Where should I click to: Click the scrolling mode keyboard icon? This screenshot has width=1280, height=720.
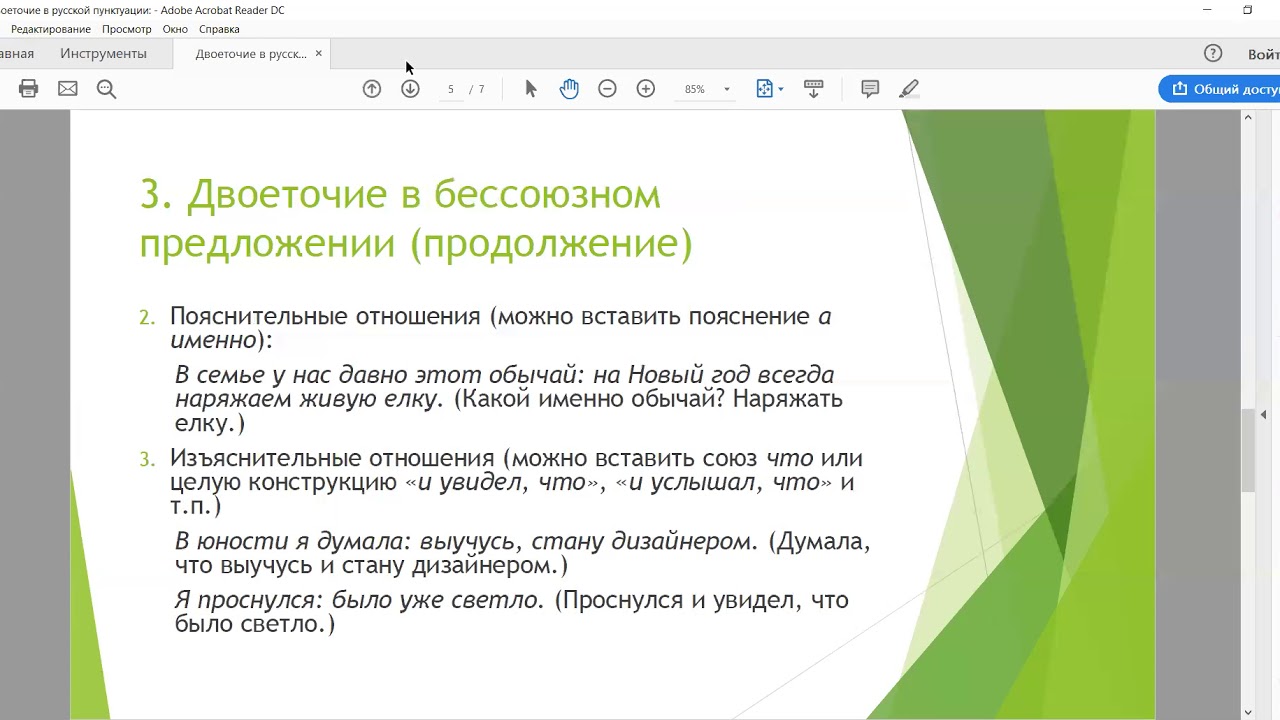[813, 89]
